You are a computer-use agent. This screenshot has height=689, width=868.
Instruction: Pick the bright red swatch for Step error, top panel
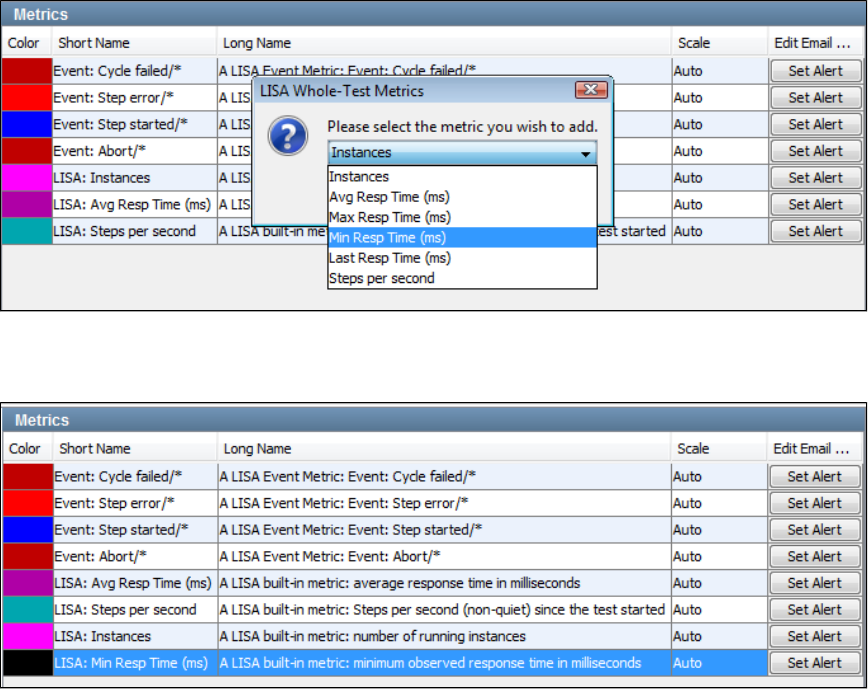pyautogui.click(x=27, y=98)
